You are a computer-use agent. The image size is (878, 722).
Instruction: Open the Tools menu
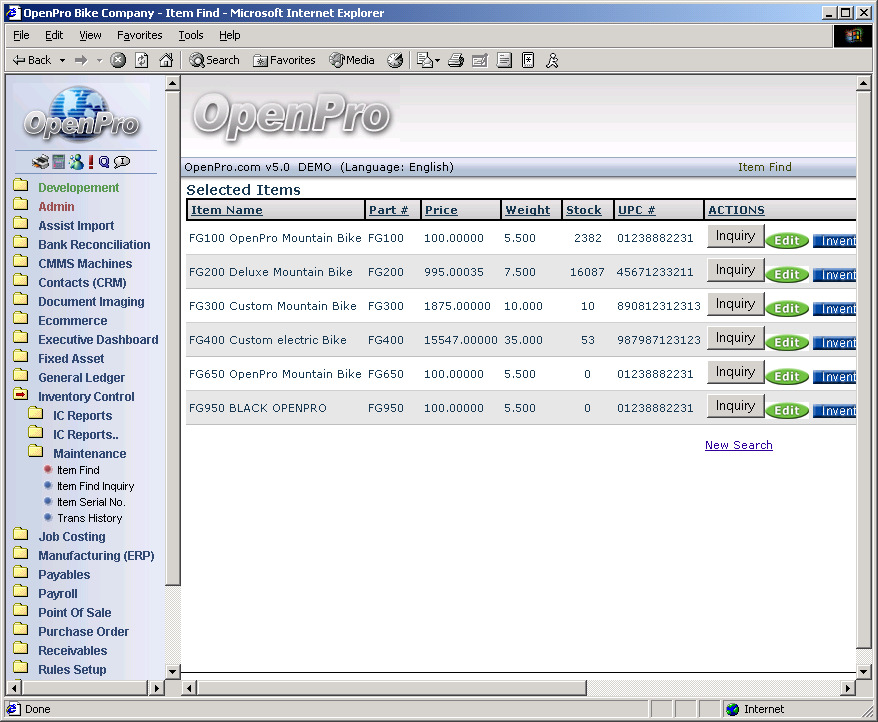tap(190, 35)
